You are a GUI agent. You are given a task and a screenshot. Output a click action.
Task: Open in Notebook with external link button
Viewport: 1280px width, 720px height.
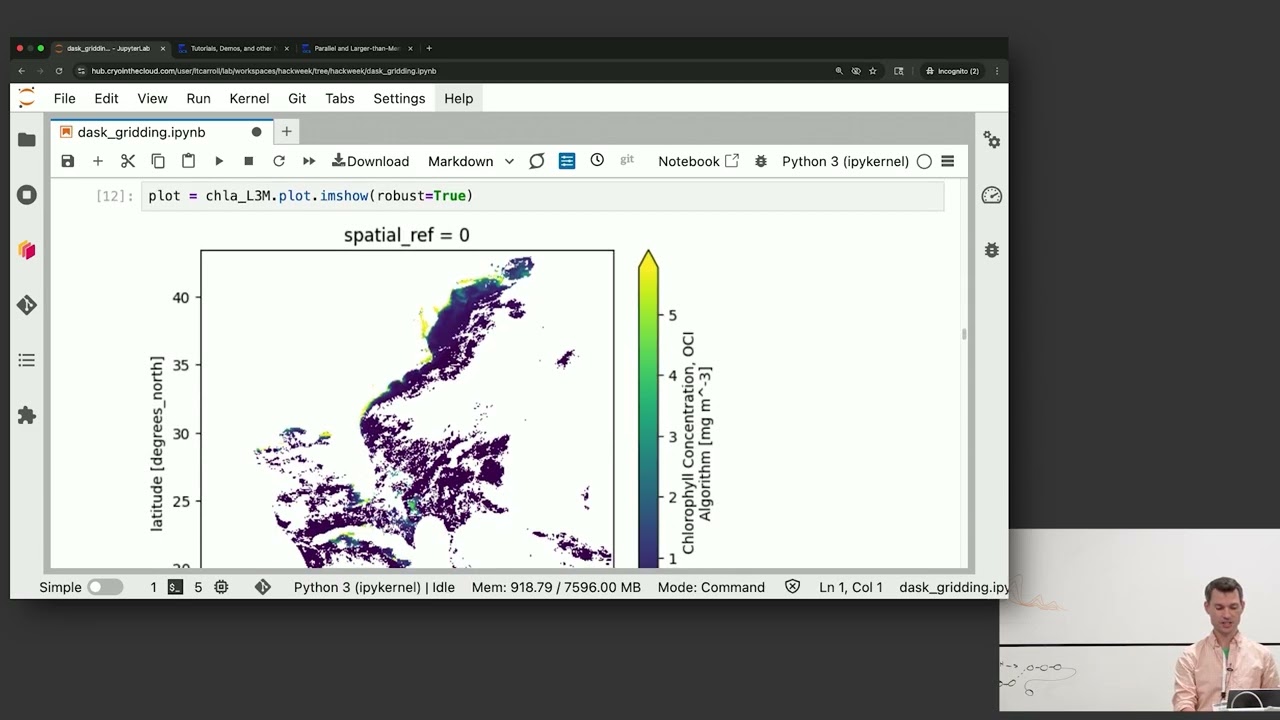698,161
